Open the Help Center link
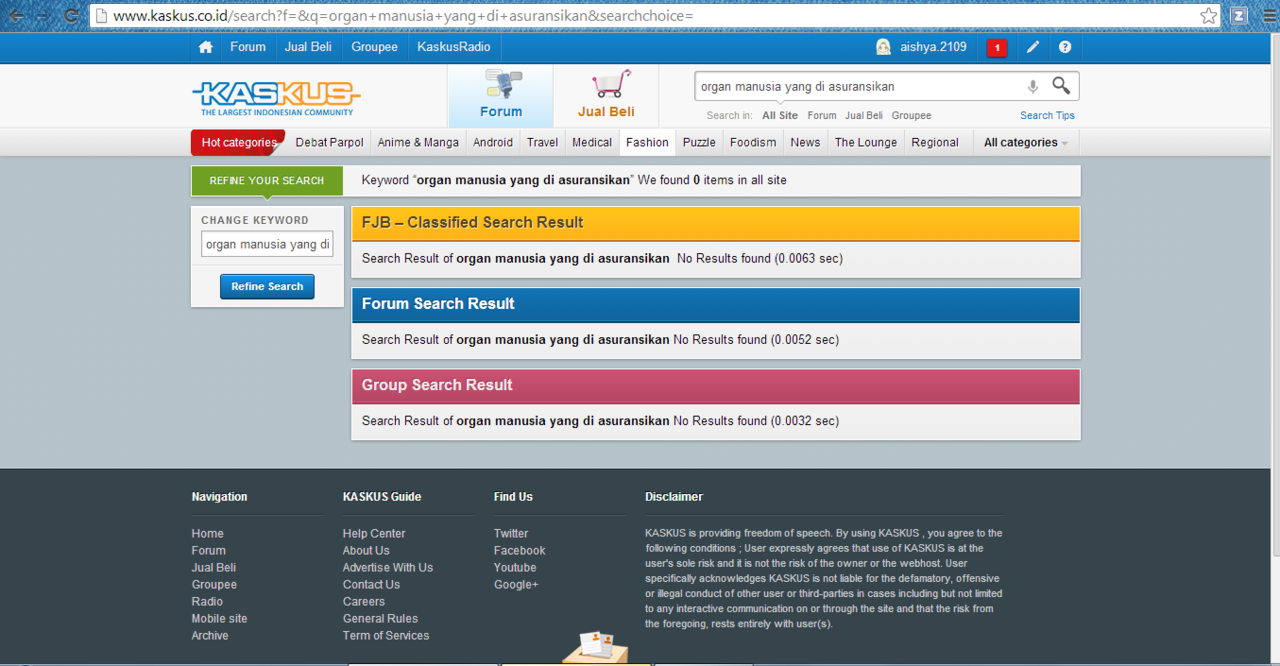Screen dimensions: 1280x666 374,534
